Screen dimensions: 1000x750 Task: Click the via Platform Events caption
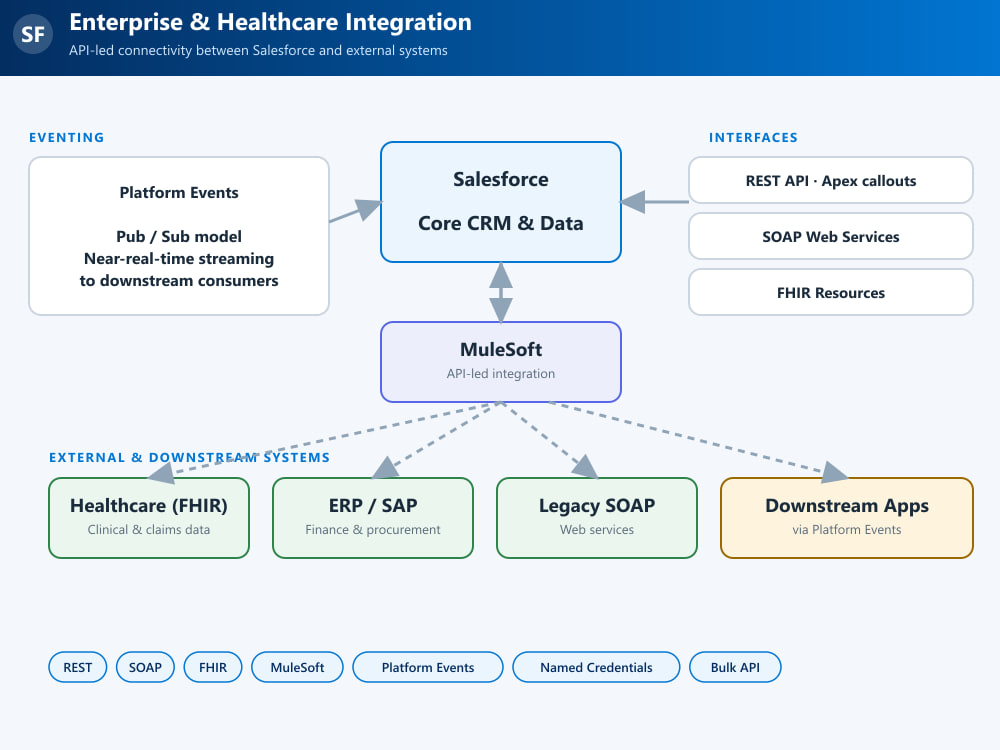(846, 529)
